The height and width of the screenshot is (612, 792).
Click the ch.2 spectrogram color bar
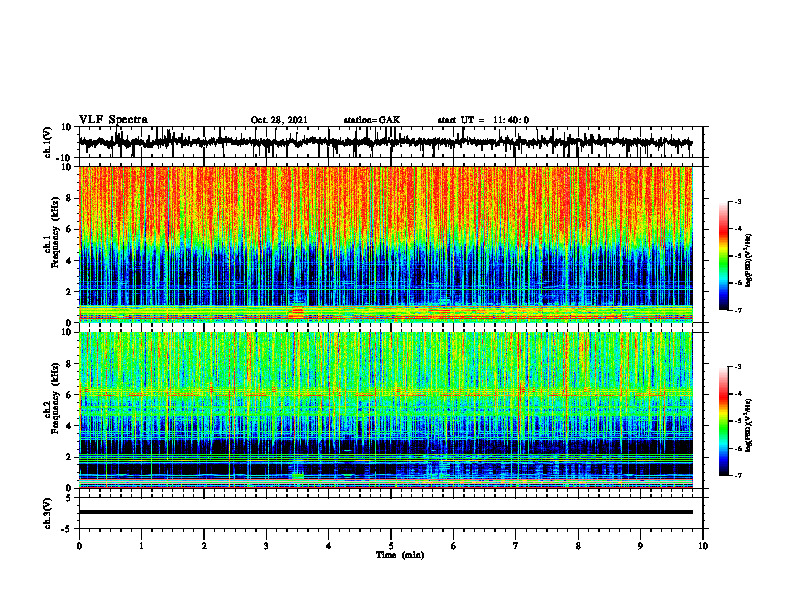coord(723,421)
